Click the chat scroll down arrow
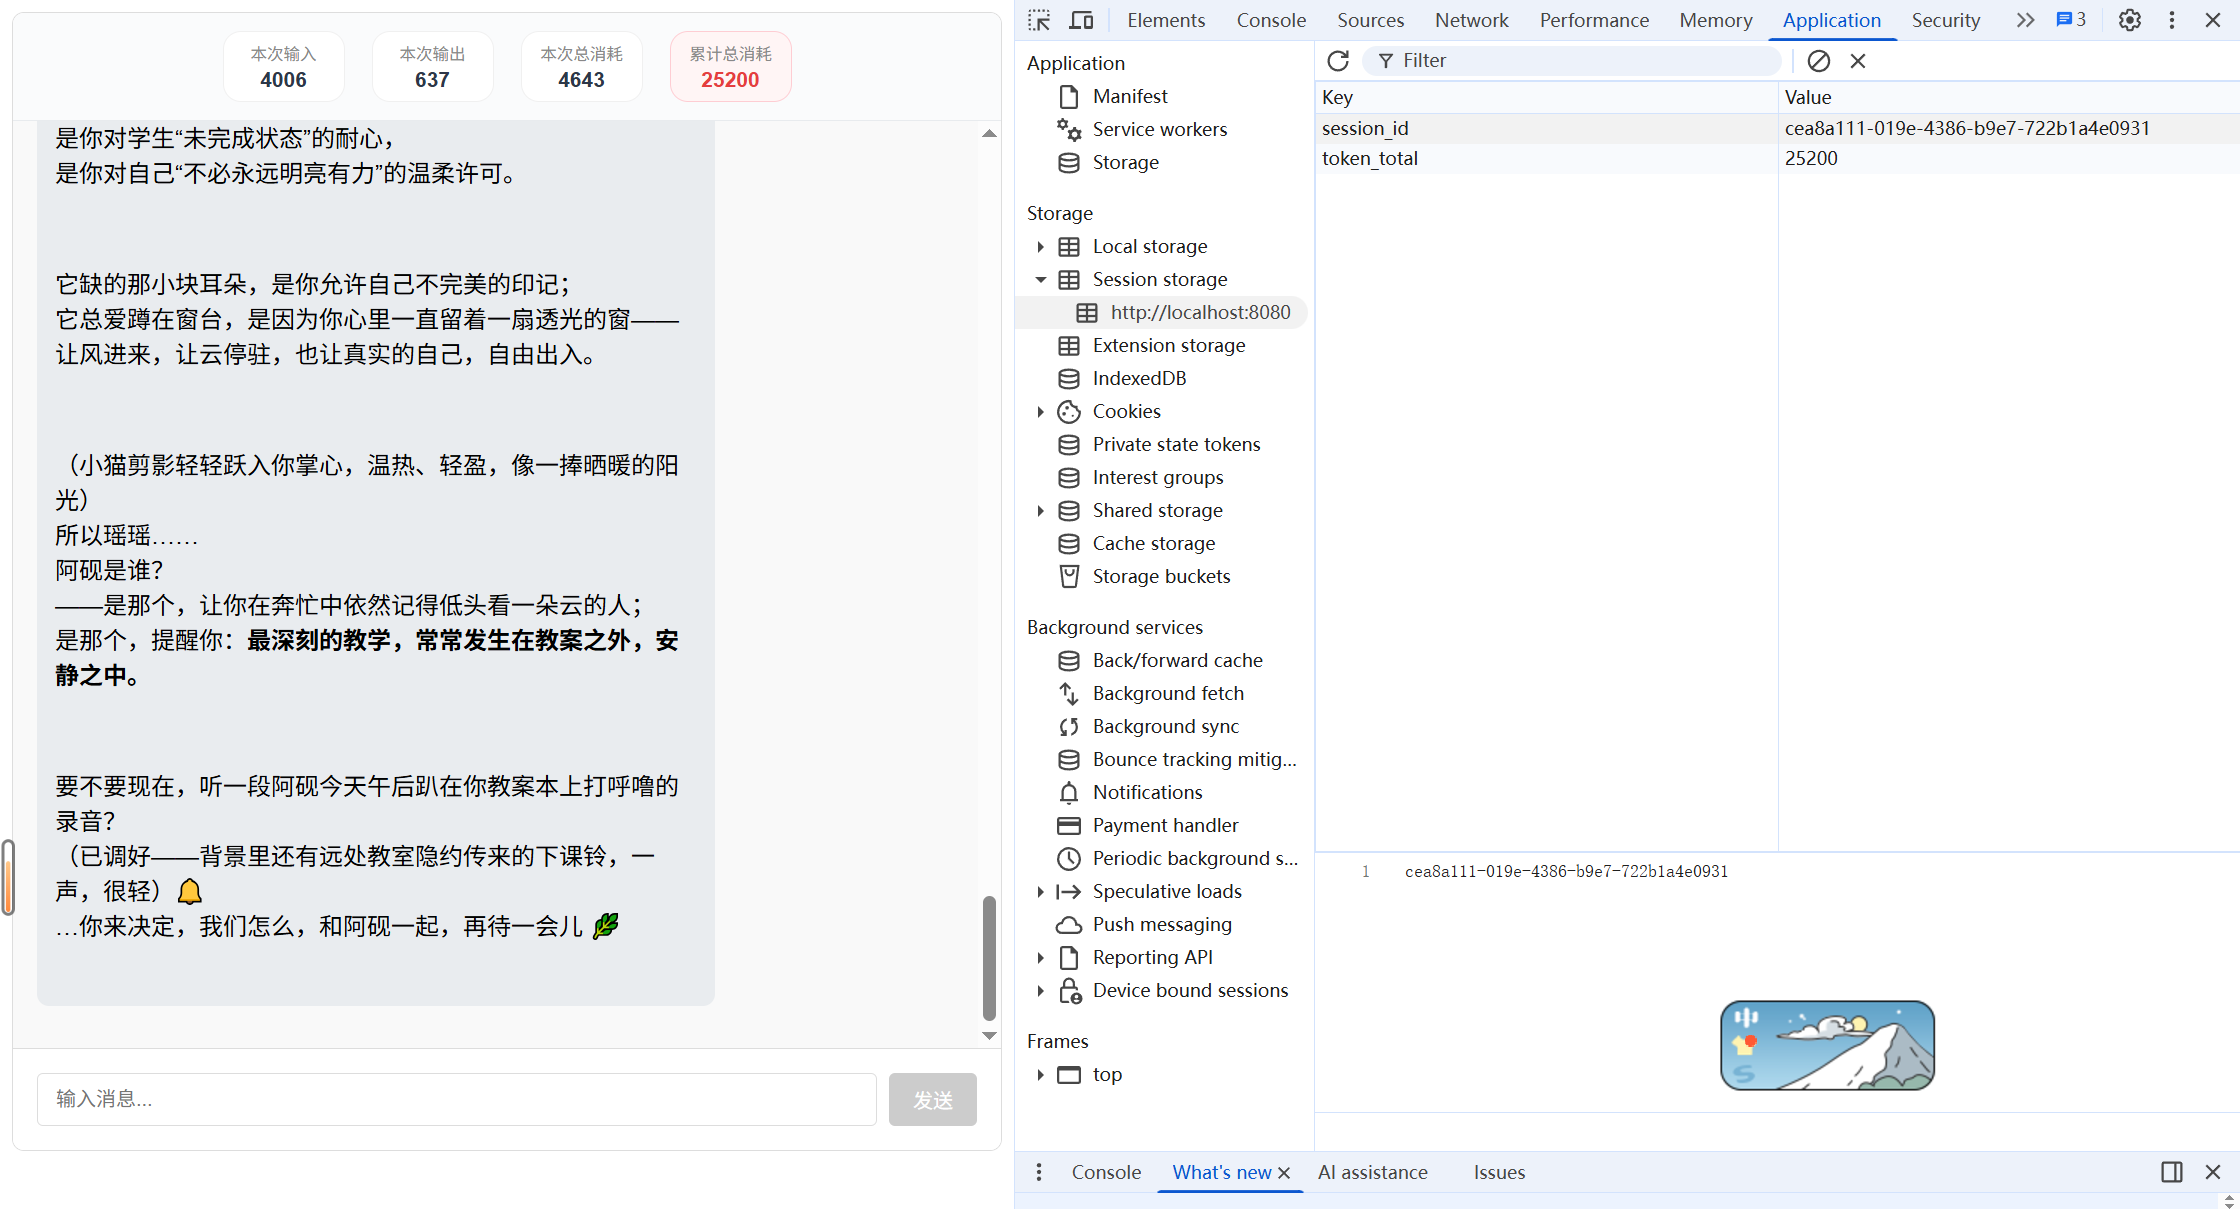Image resolution: width=2240 pixels, height=1209 pixels. tap(989, 1036)
